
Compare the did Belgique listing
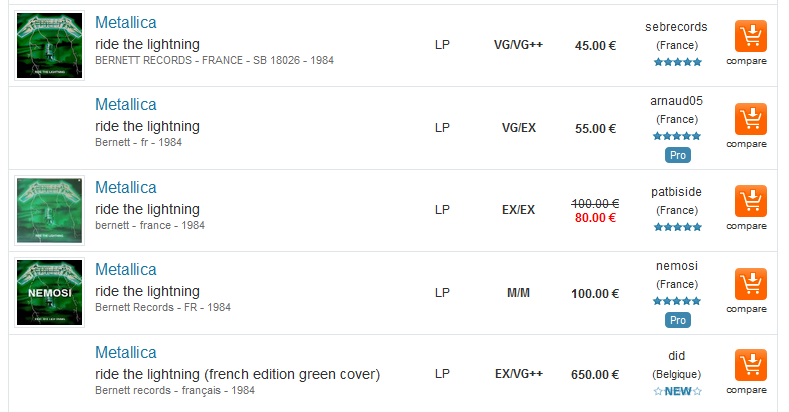pos(746,390)
